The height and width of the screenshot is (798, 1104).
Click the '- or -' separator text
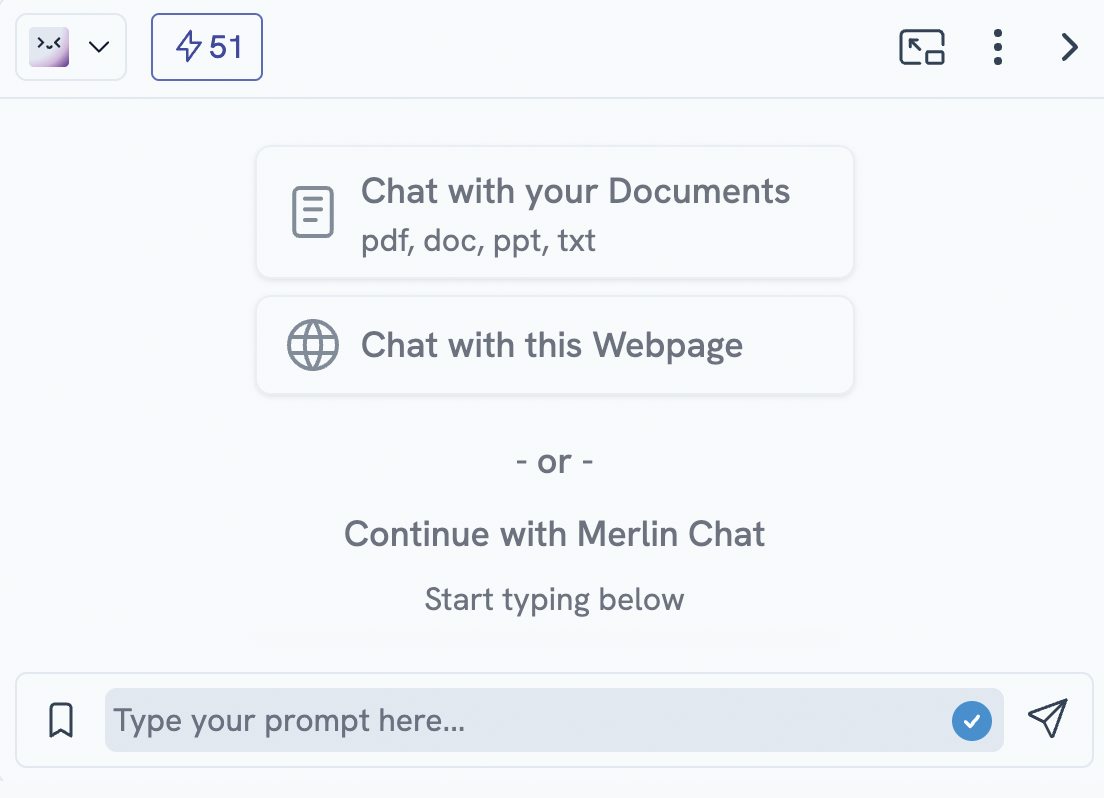pyautogui.click(x=554, y=462)
